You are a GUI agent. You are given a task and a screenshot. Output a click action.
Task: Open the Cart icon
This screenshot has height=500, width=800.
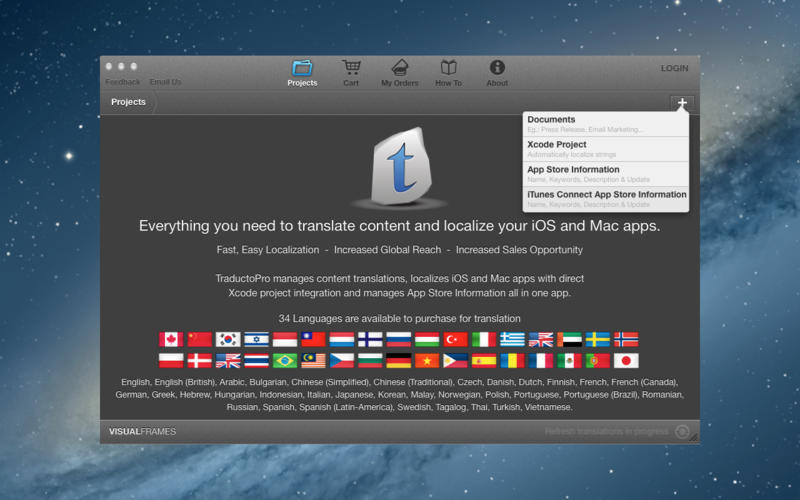point(351,67)
